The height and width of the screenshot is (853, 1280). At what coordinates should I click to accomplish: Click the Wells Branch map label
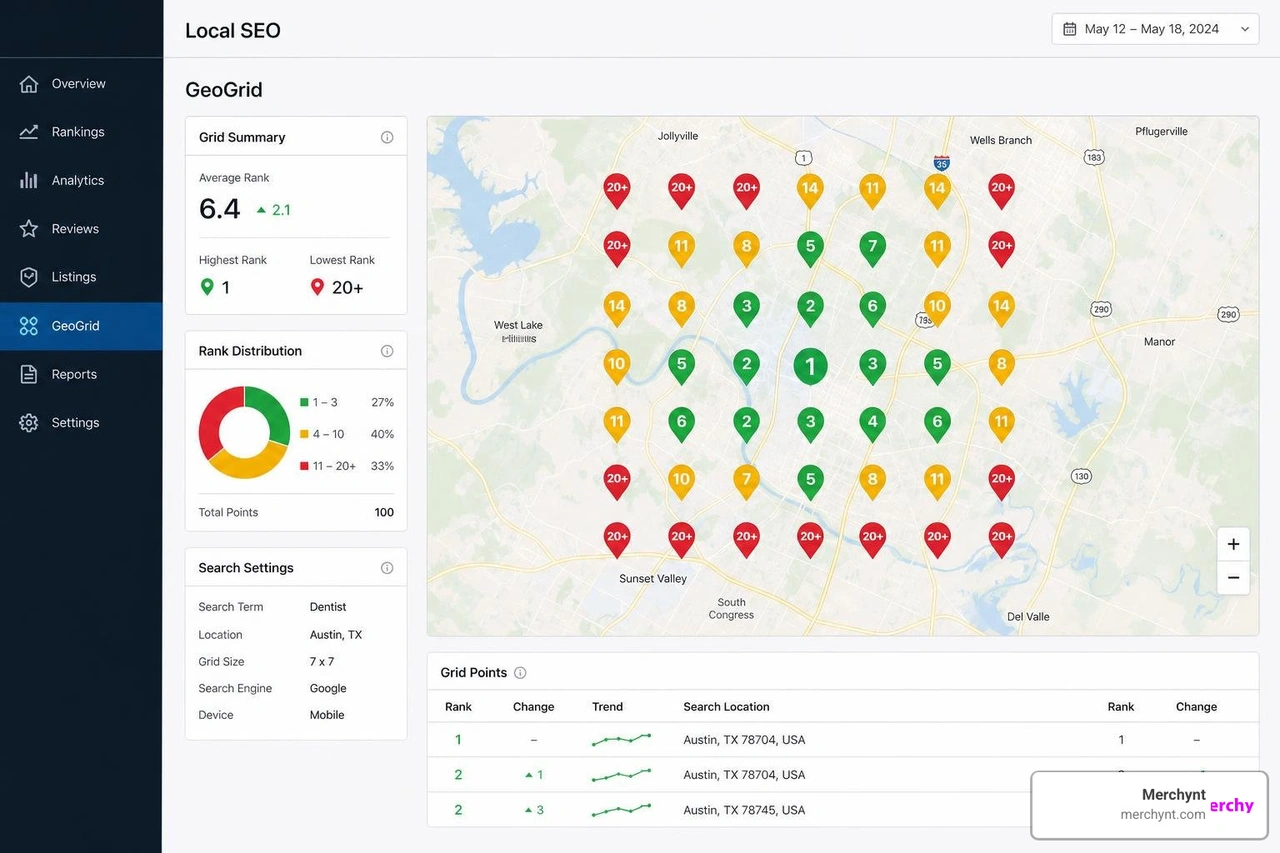pos(1001,140)
